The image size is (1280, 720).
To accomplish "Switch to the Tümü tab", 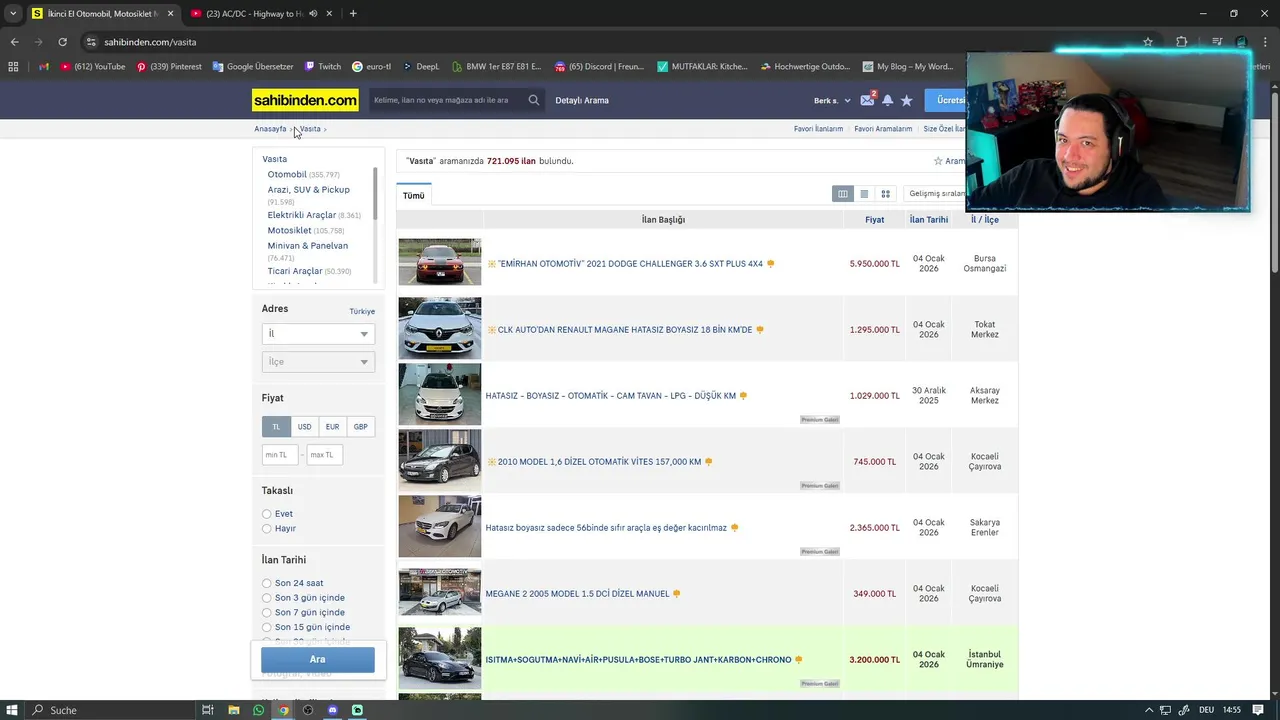I will pos(414,196).
